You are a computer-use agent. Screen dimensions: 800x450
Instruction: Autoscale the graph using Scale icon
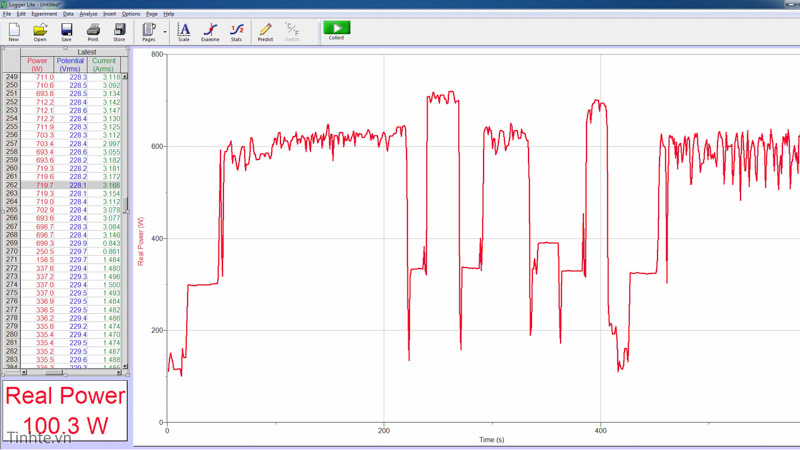pyautogui.click(x=184, y=31)
